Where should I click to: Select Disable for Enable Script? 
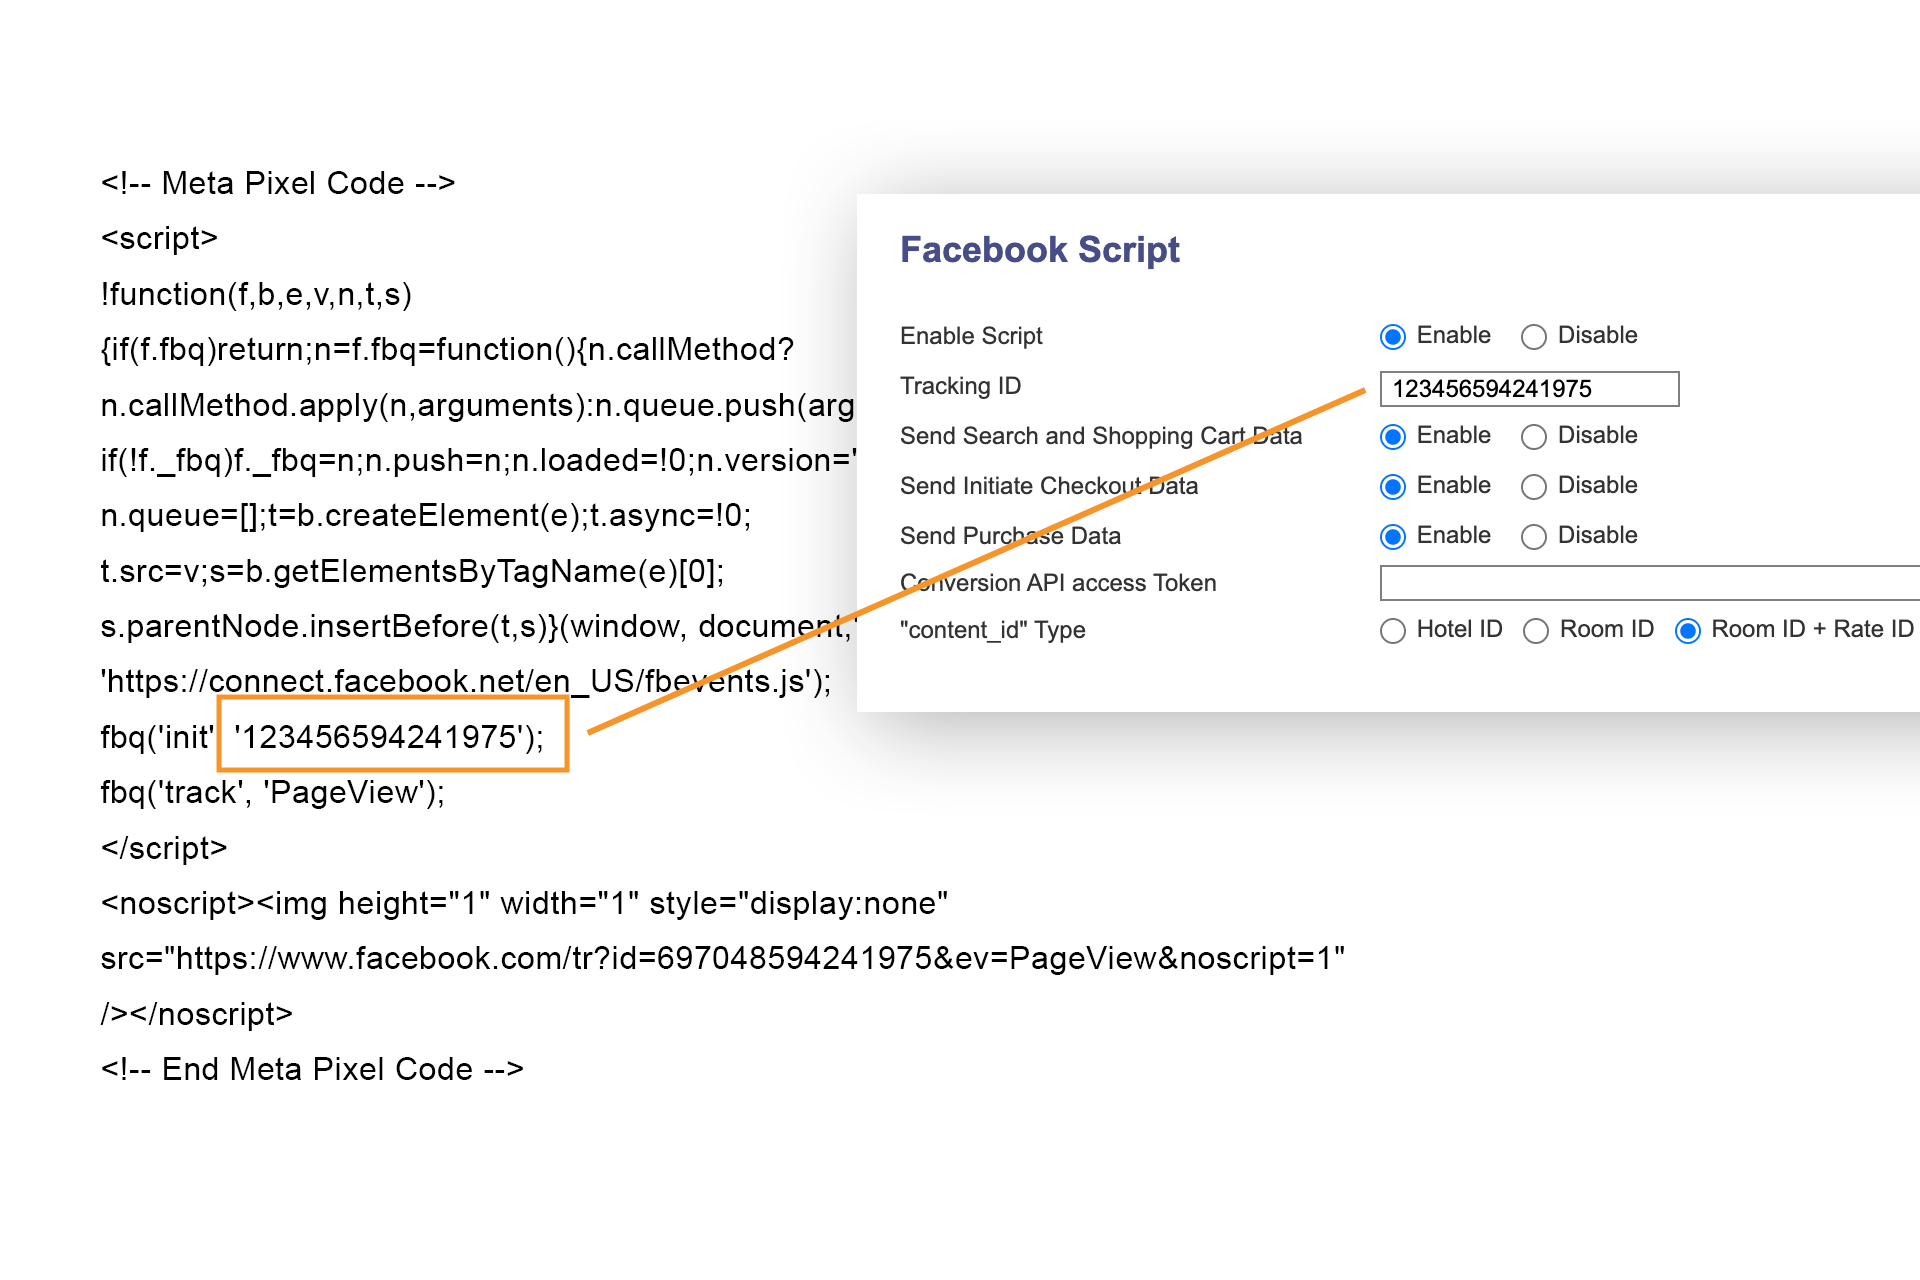tap(1534, 337)
